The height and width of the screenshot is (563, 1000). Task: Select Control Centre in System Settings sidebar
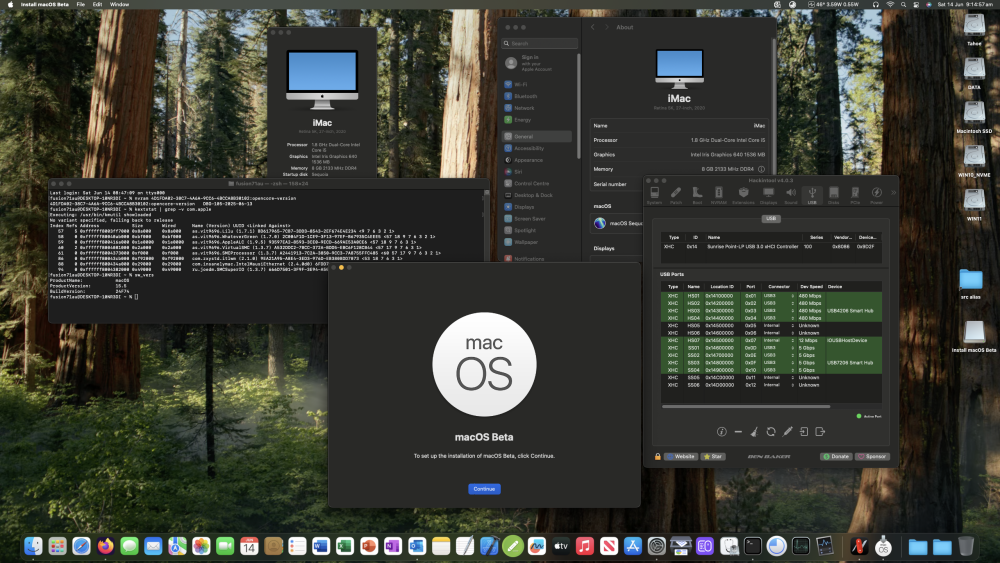tap(538, 183)
